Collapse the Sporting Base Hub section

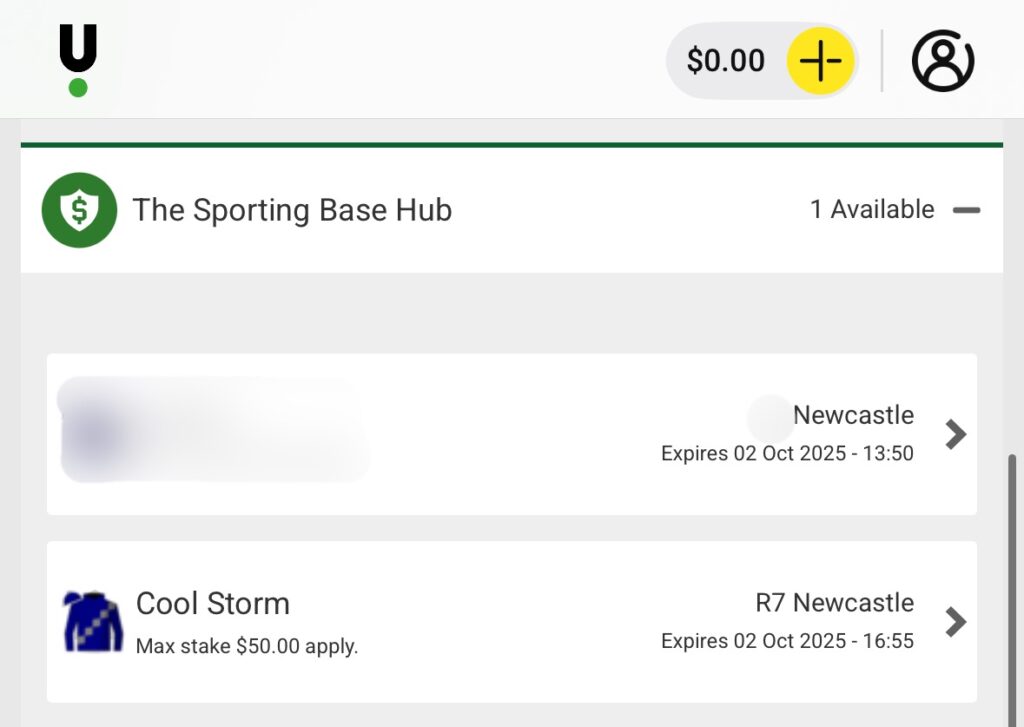coord(966,210)
